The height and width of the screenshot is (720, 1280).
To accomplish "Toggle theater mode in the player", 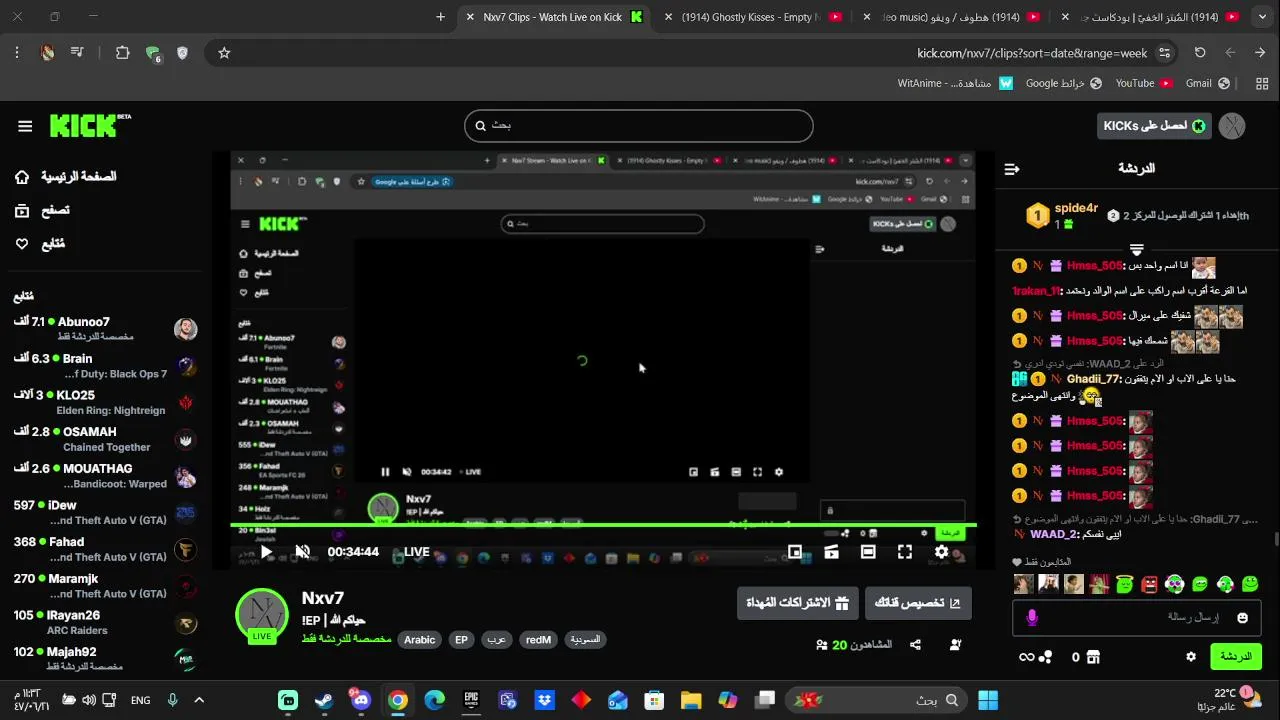I will click(x=868, y=552).
